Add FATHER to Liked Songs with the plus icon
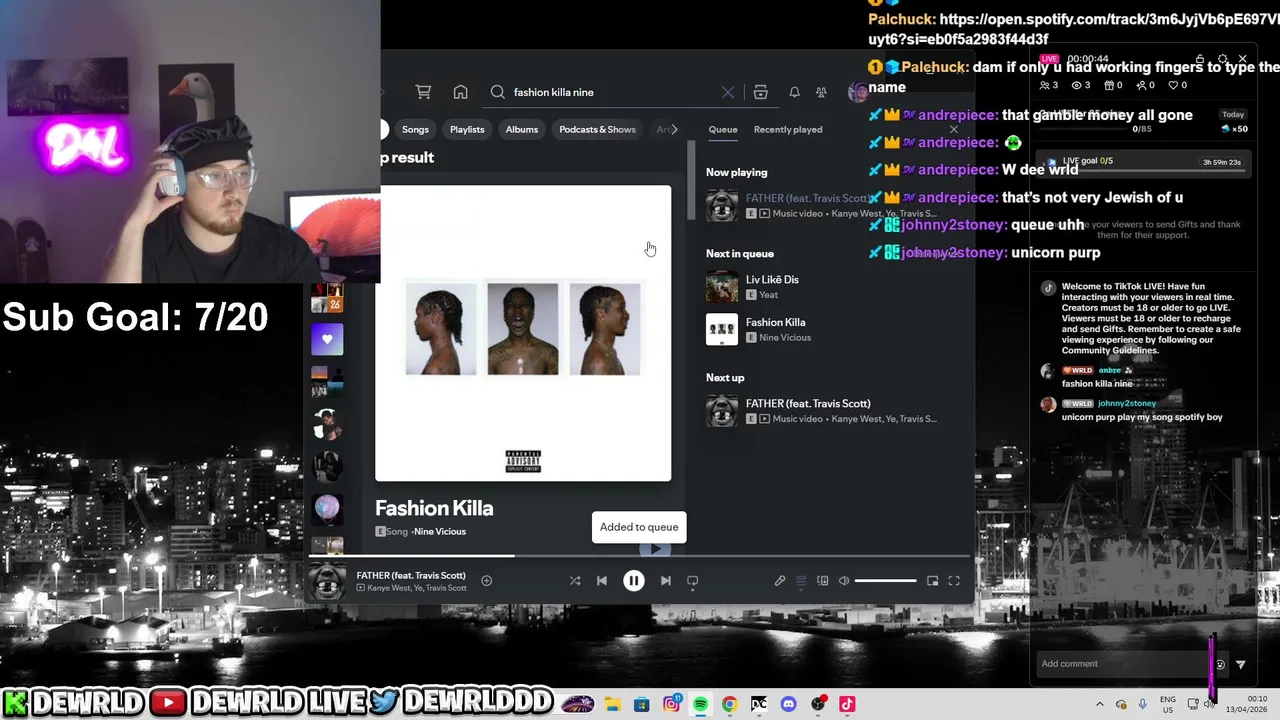This screenshot has width=1280, height=720. pyautogui.click(x=486, y=580)
